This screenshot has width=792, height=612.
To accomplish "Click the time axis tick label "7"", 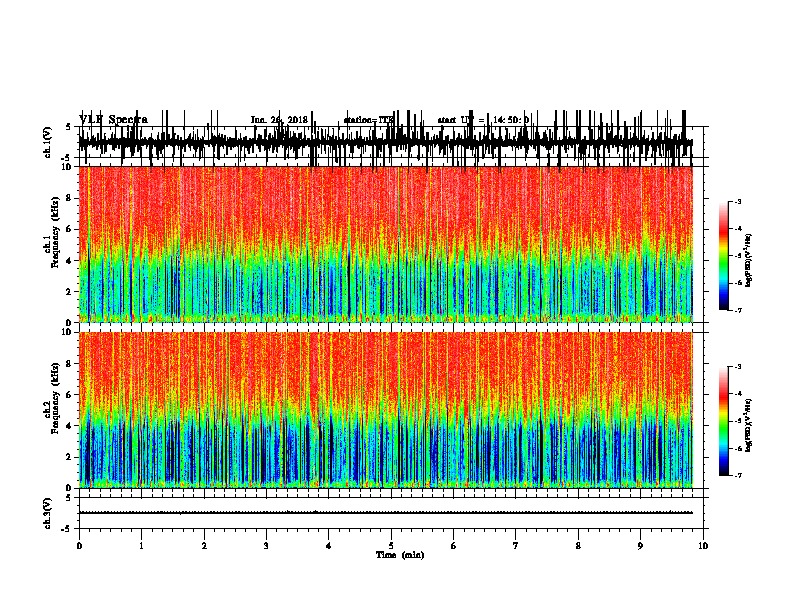I will point(516,546).
